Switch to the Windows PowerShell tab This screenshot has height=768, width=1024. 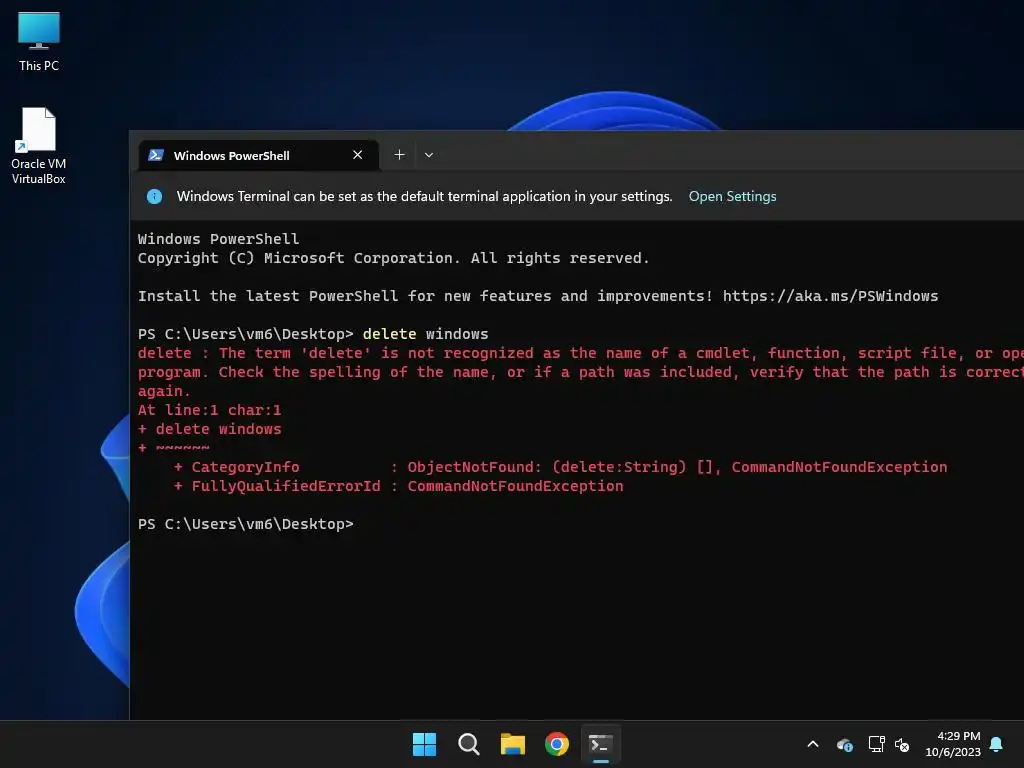tap(259, 155)
